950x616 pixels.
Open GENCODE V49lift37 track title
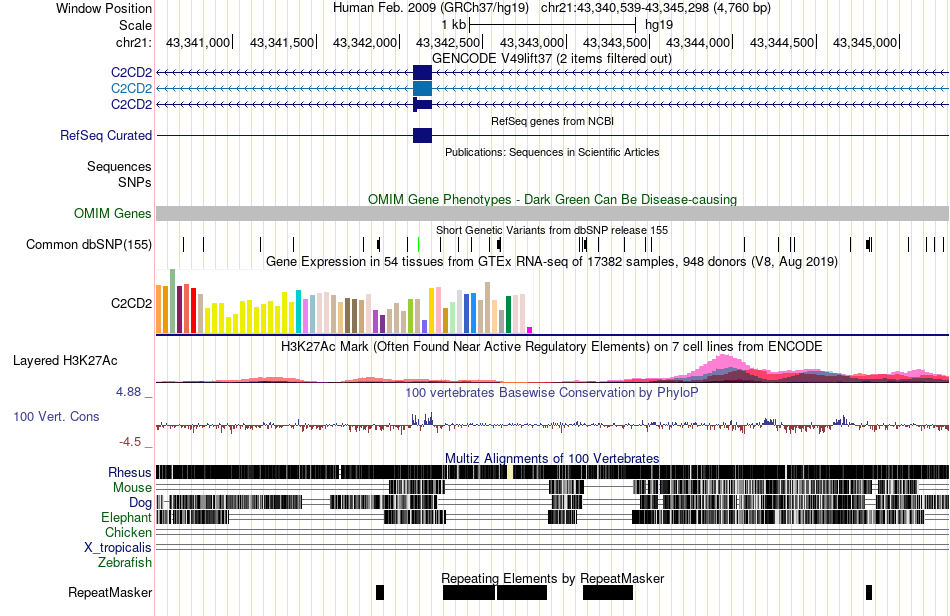[551, 59]
